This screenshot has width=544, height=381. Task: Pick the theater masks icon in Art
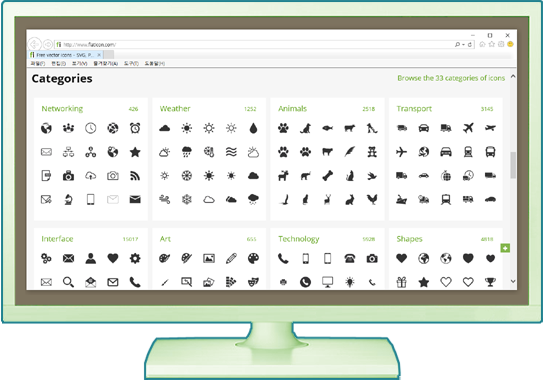[253, 282]
